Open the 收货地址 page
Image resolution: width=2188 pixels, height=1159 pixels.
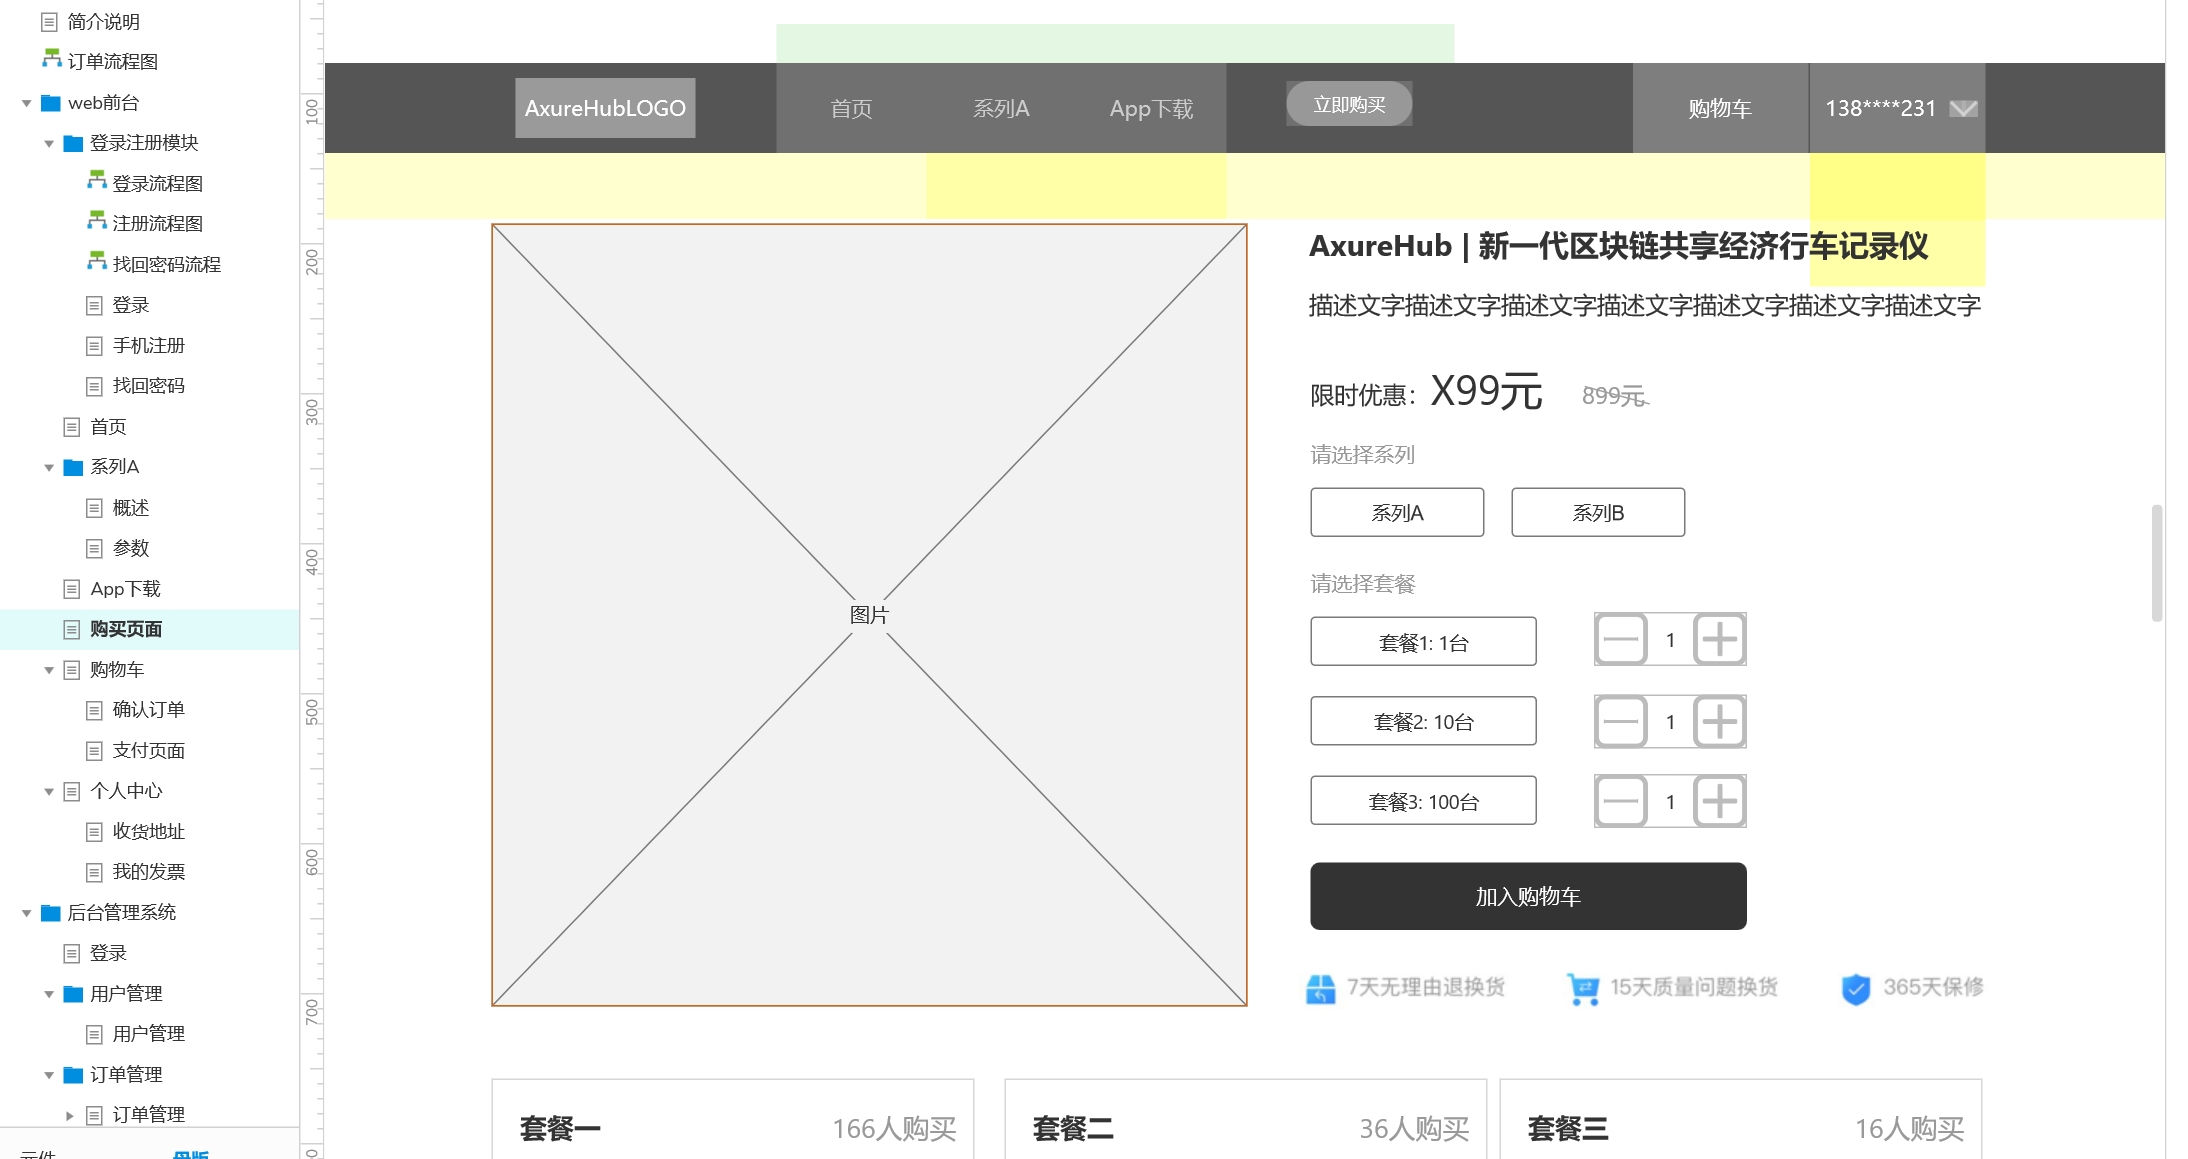(x=148, y=832)
